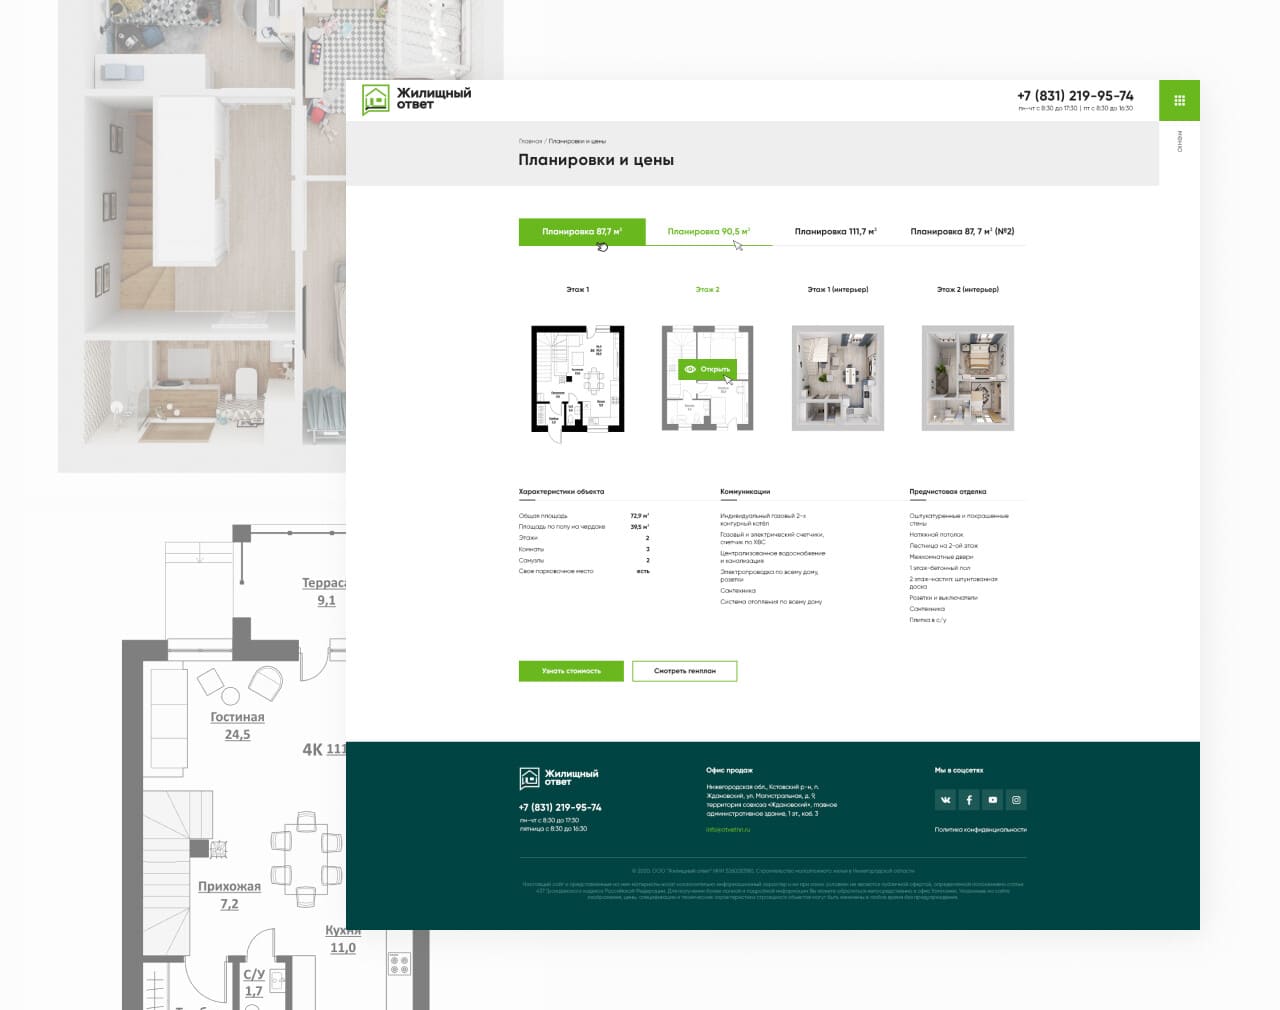Image resolution: width=1280 pixels, height=1010 pixels.
Task: Open the Этаж 2 (интерьер) thumbnail
Action: tap(967, 378)
